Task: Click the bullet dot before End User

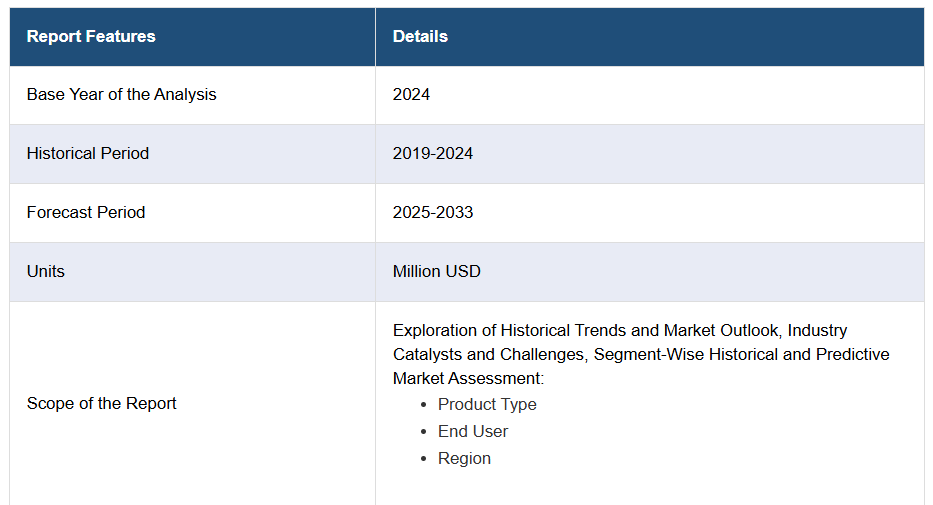Action: coord(424,431)
